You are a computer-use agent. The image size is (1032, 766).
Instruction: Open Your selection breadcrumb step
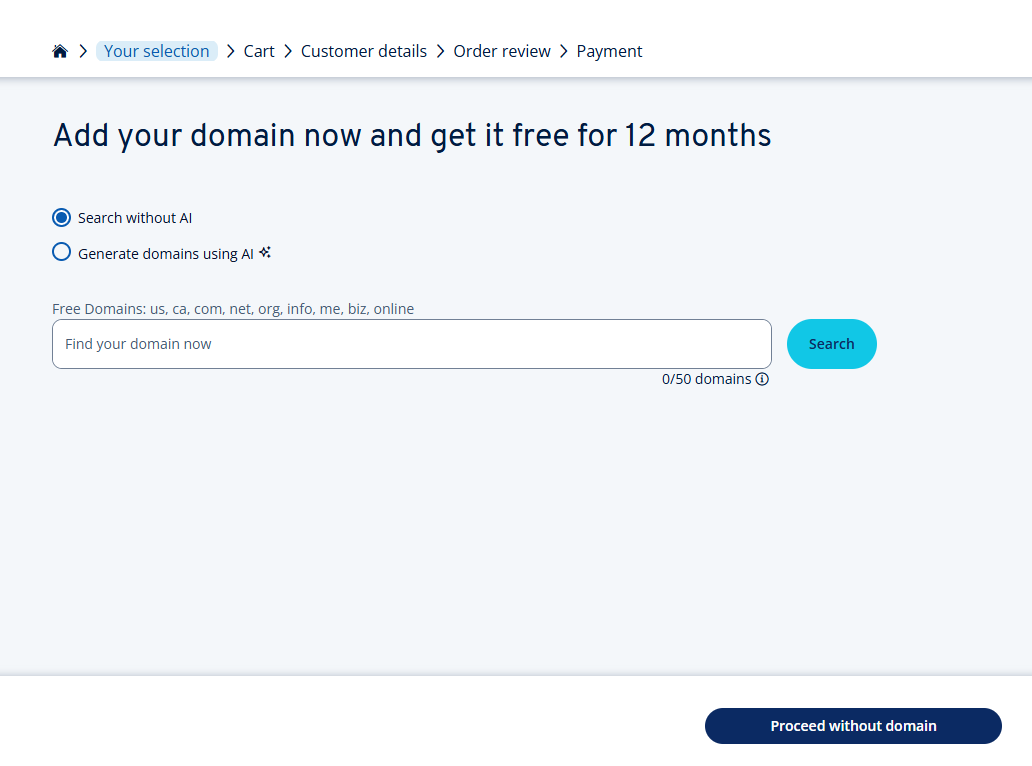click(157, 51)
